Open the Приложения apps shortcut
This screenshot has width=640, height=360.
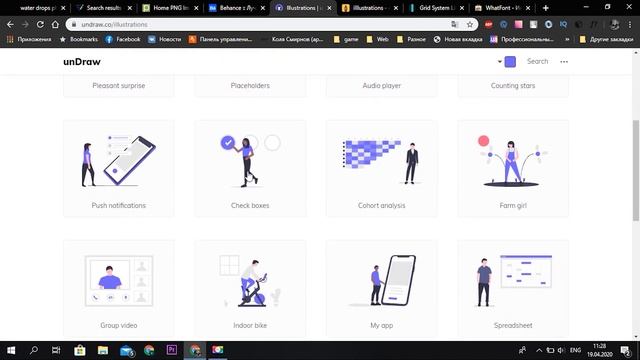point(29,39)
